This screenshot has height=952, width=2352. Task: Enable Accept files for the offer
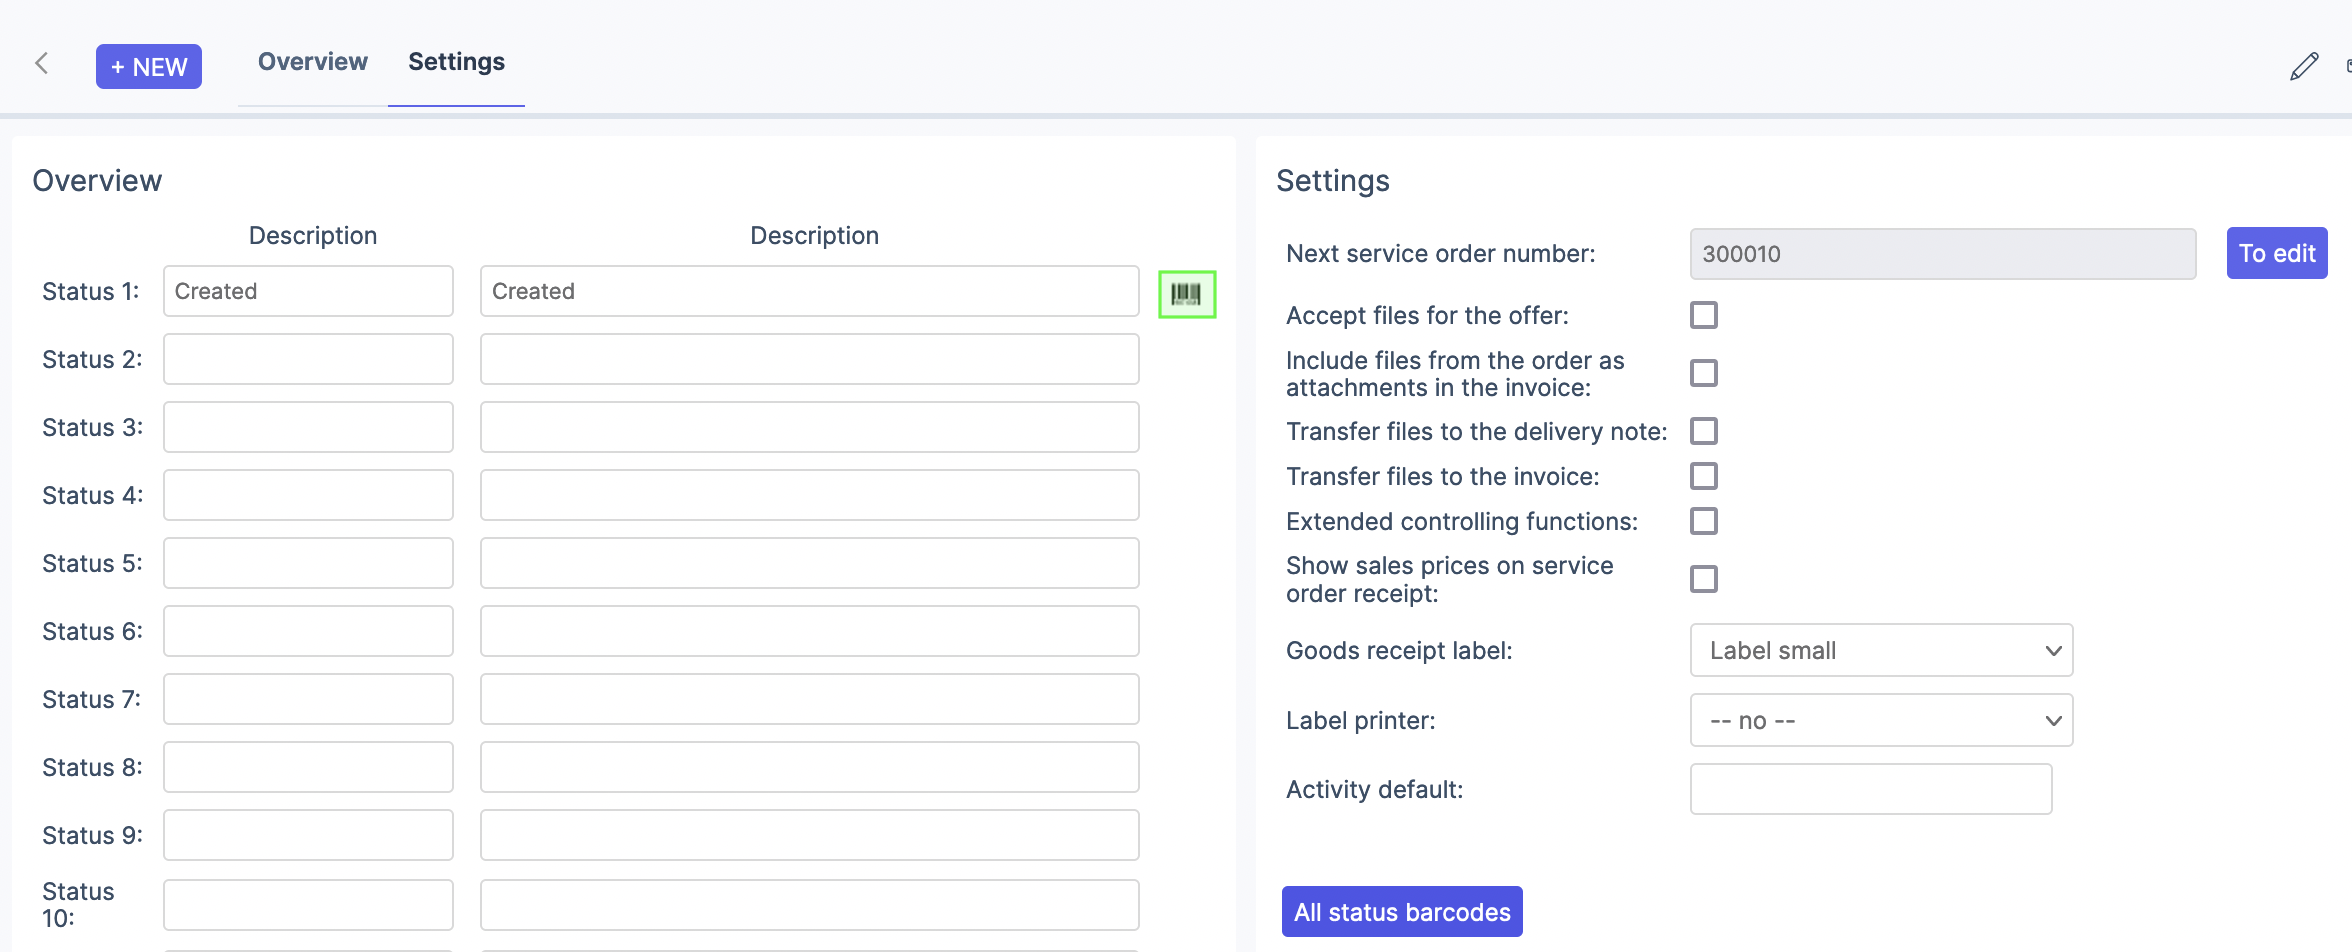1703,315
